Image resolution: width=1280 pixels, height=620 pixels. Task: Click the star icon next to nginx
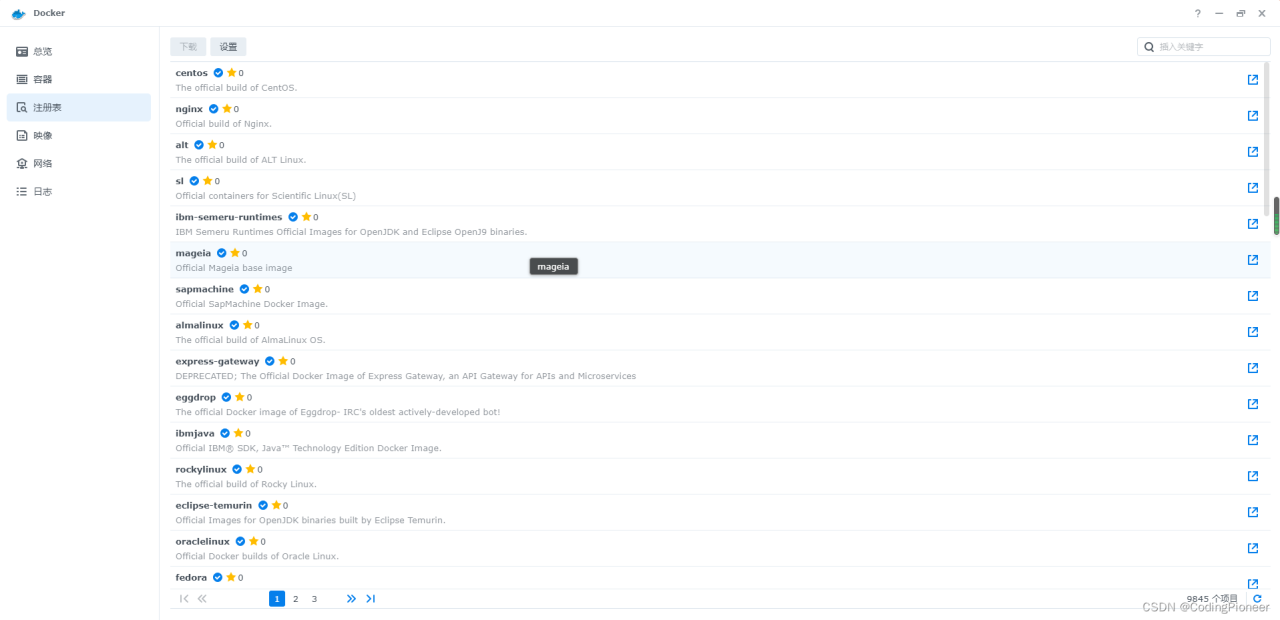[x=226, y=109]
